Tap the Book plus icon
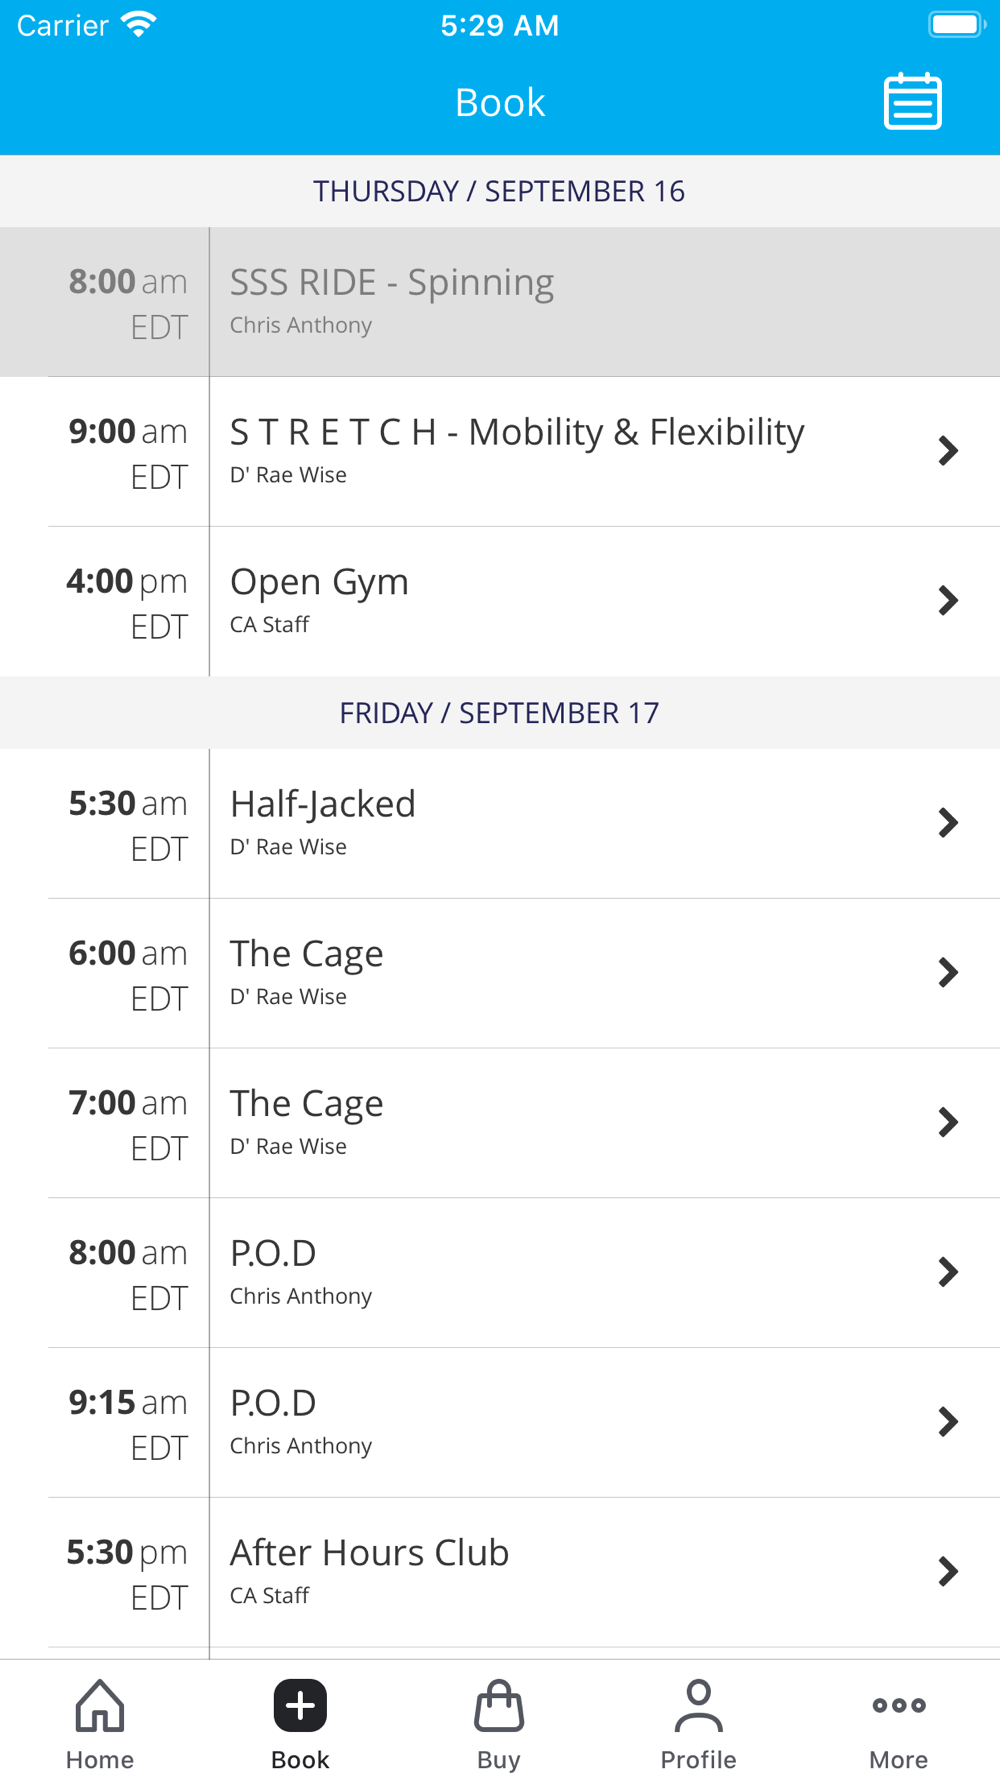 tap(300, 1705)
